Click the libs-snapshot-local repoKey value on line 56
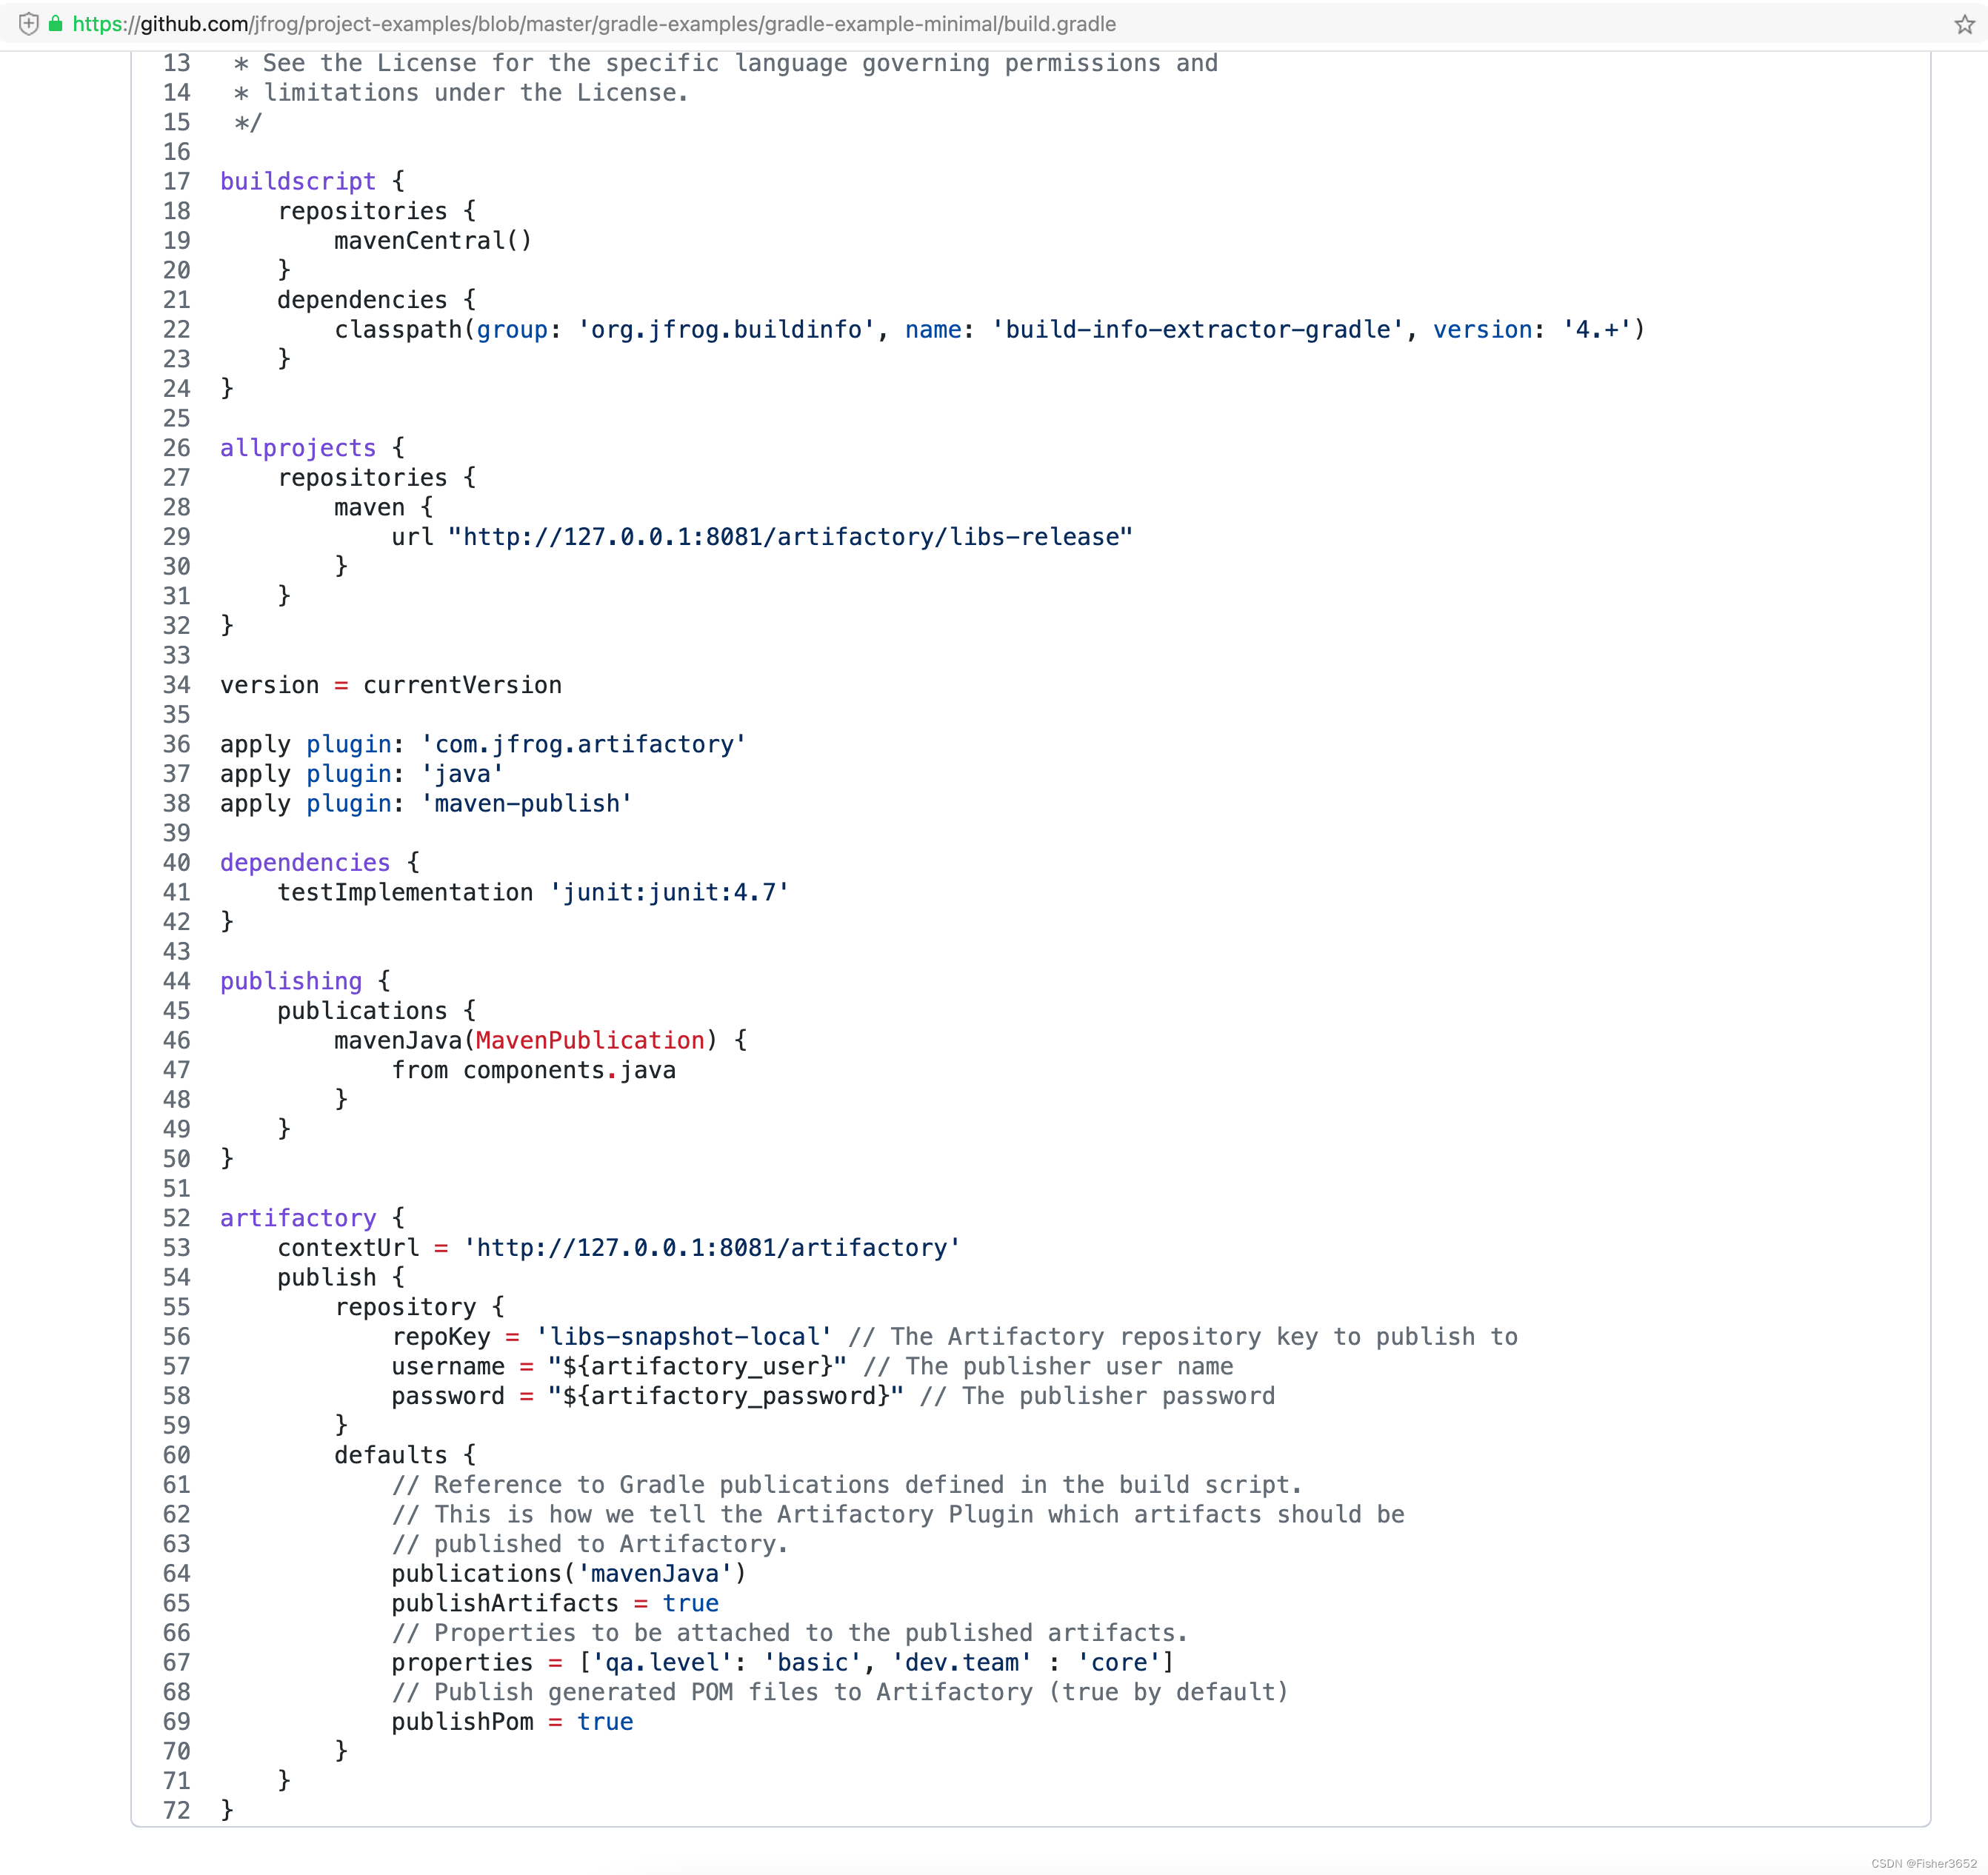The height and width of the screenshot is (1875, 1988). tap(682, 1337)
